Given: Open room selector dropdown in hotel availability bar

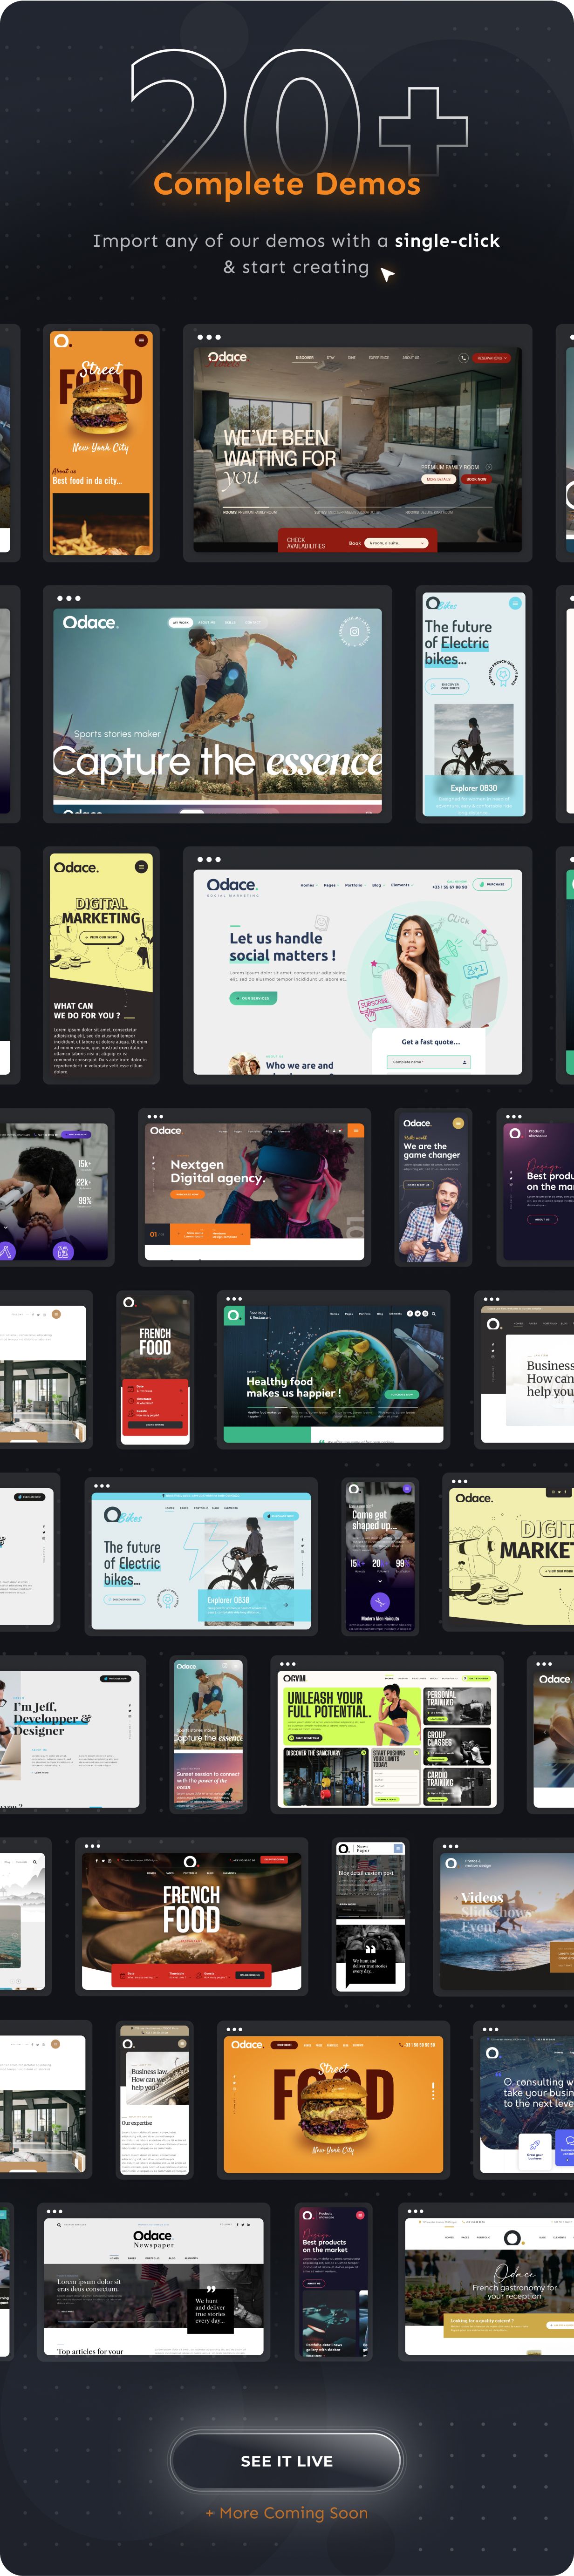Looking at the screenshot, I should [x=397, y=543].
